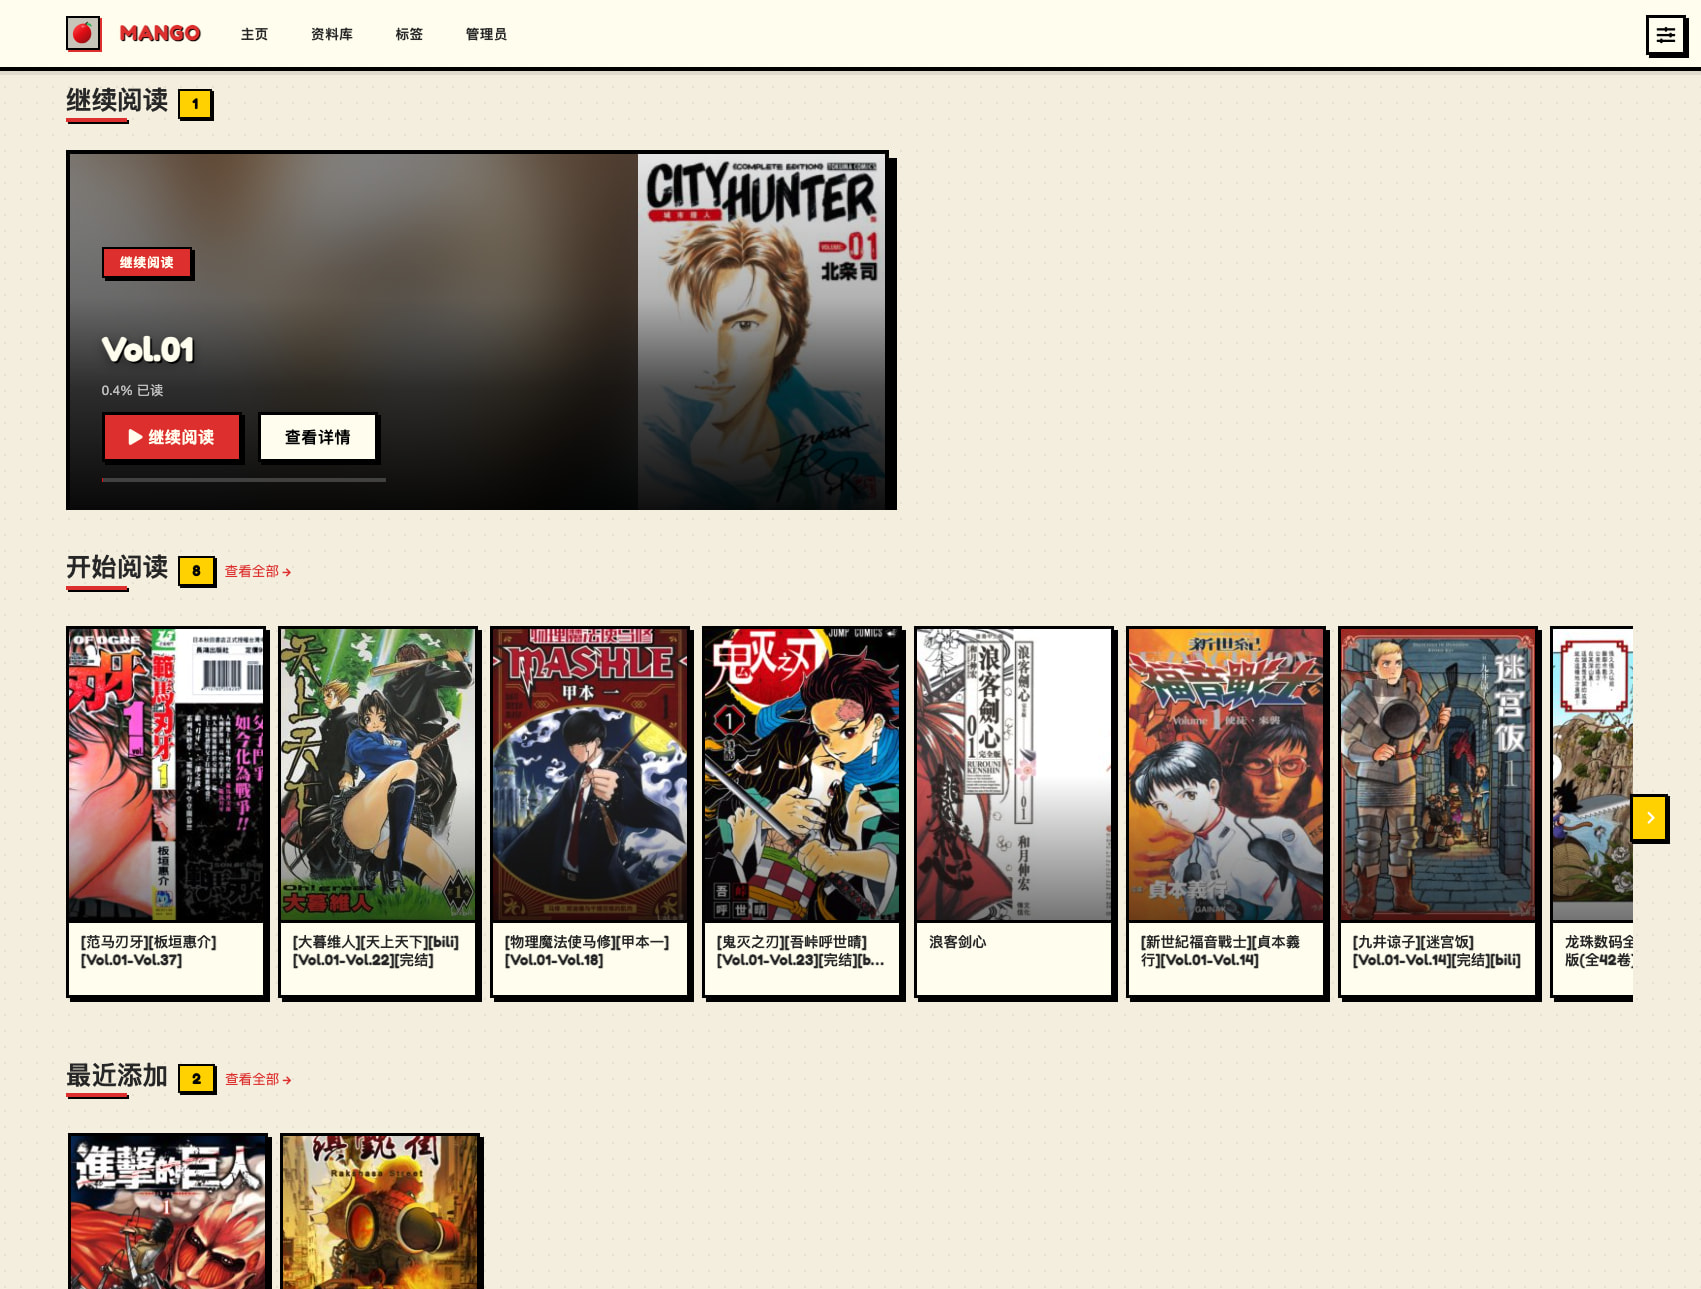The width and height of the screenshot is (1701, 1289).
Task: Open the 新世紀福音戰士 manga cover
Action: coord(1226,774)
